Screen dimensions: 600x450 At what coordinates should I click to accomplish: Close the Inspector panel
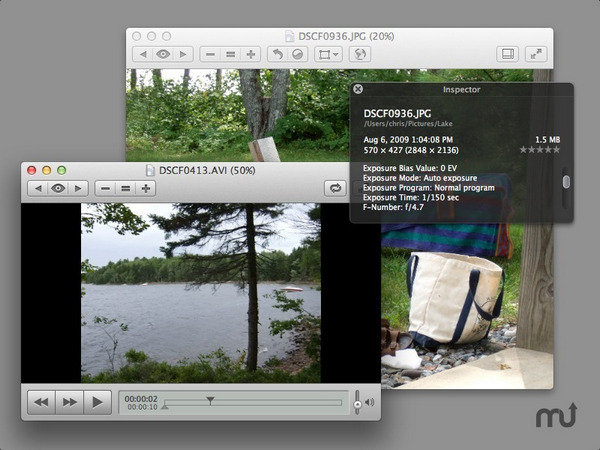pyautogui.click(x=358, y=89)
